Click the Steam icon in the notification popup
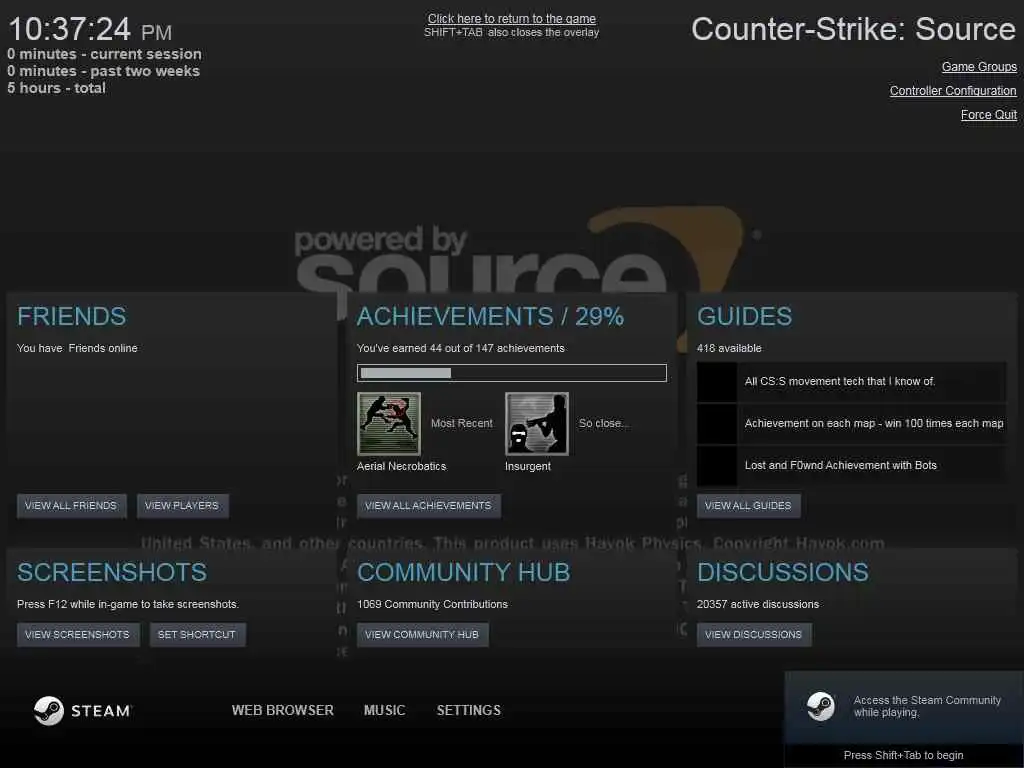The height and width of the screenshot is (768, 1024). click(x=820, y=706)
